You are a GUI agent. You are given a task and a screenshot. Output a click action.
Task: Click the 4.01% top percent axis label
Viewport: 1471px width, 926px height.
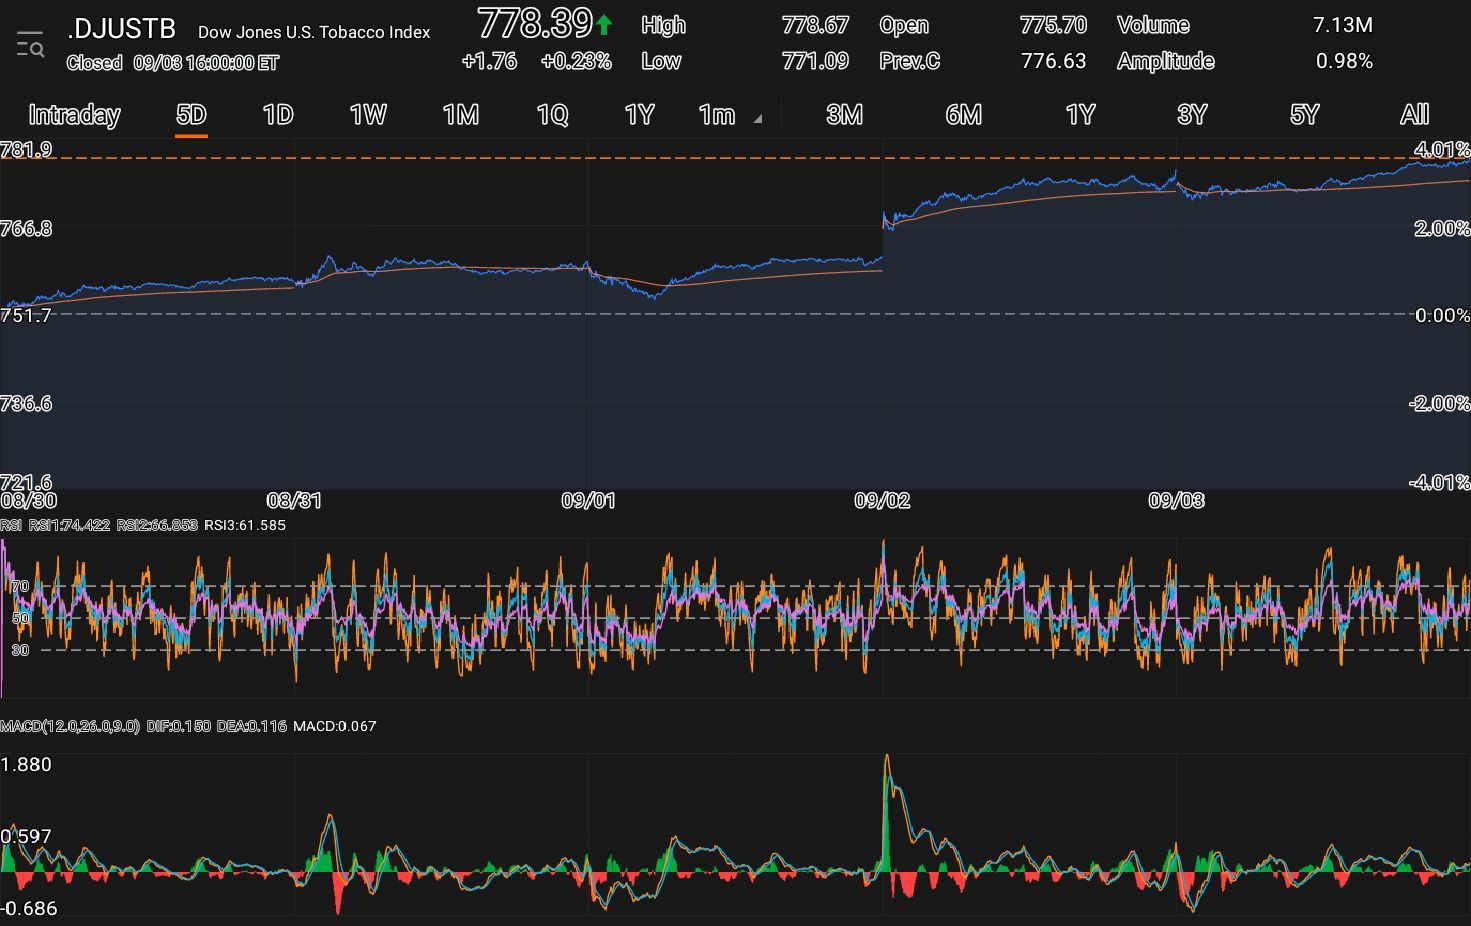point(1442,150)
